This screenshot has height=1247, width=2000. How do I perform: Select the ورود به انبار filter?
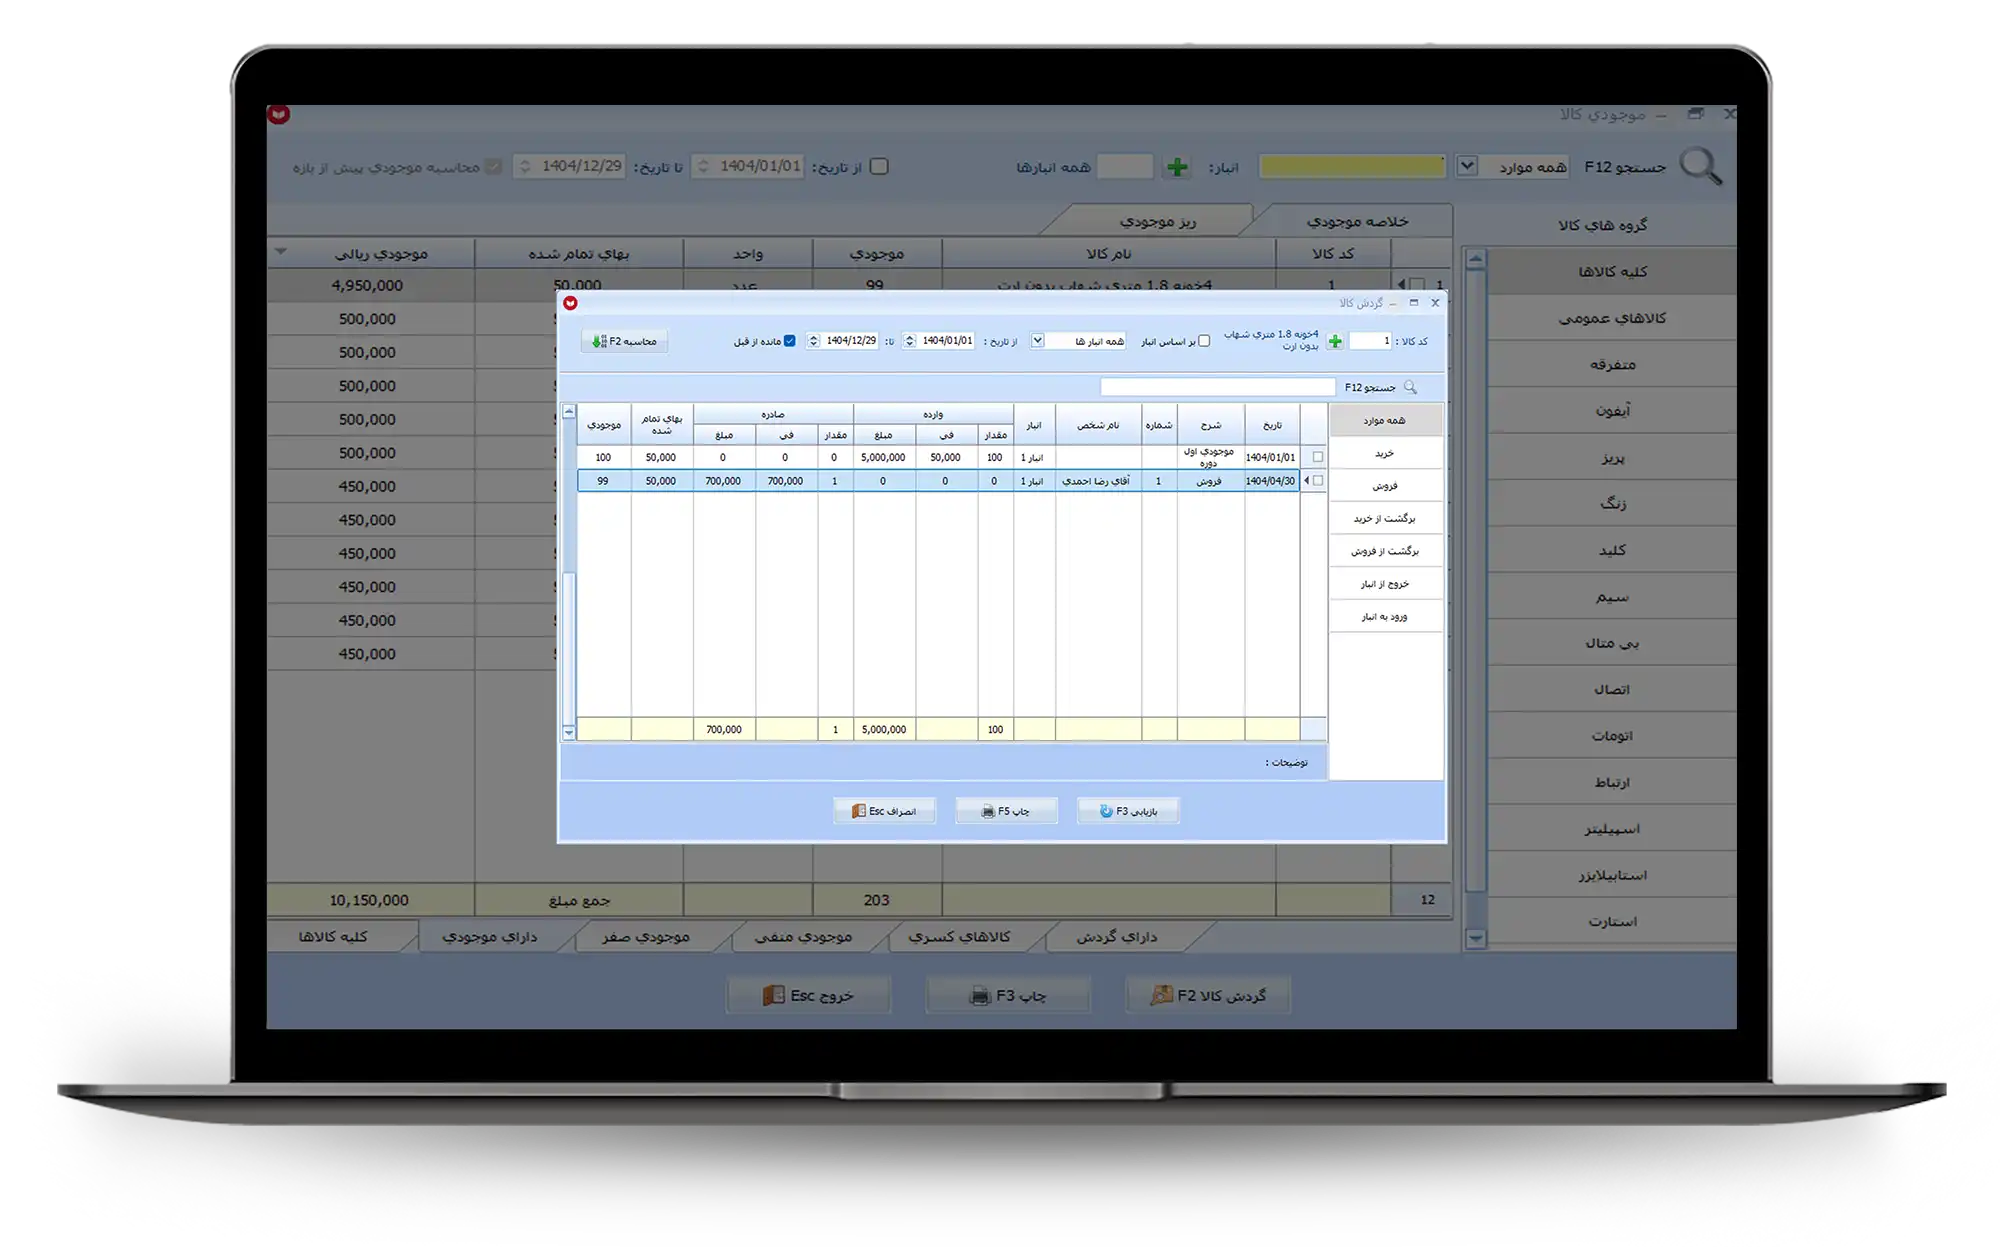[1385, 617]
